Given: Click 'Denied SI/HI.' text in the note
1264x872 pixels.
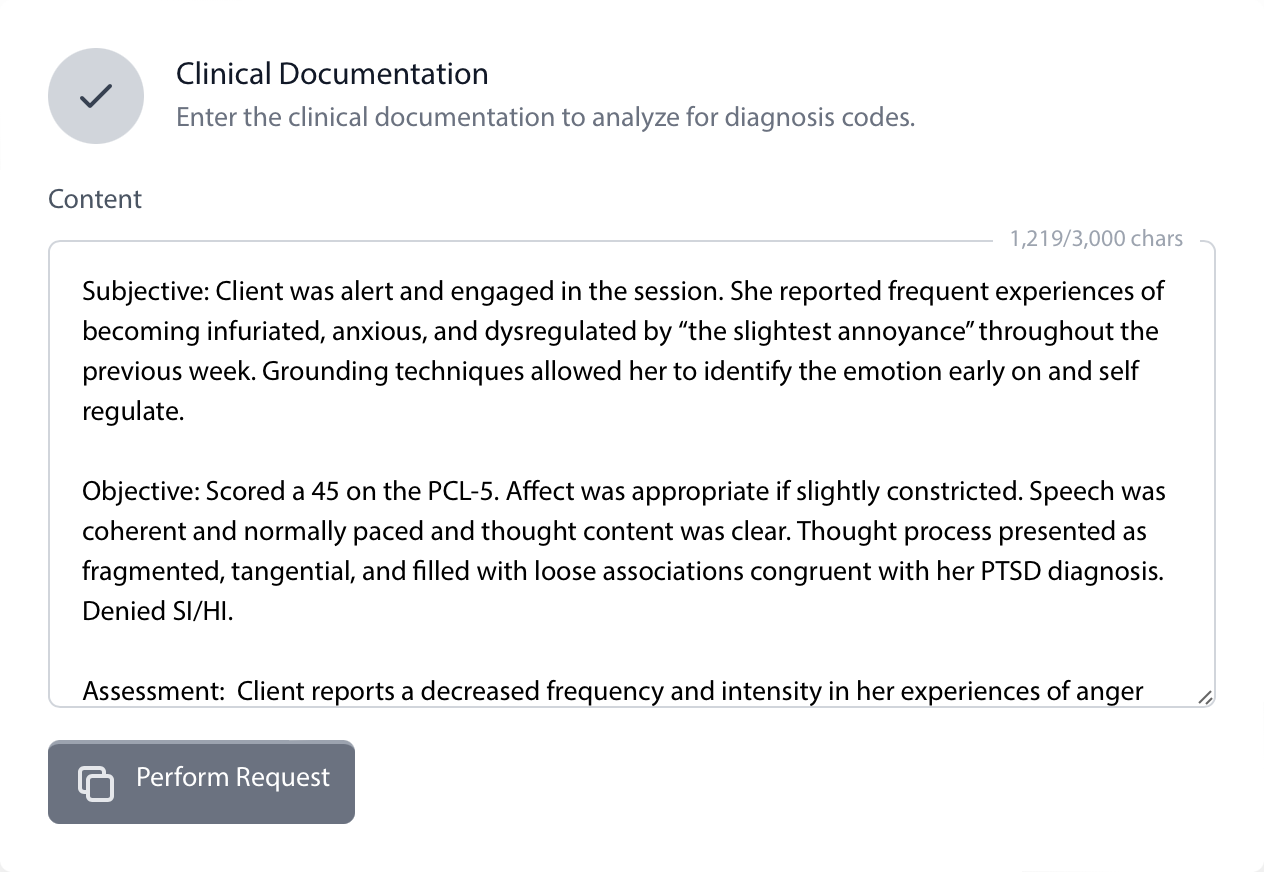Looking at the screenshot, I should pyautogui.click(x=157, y=611).
